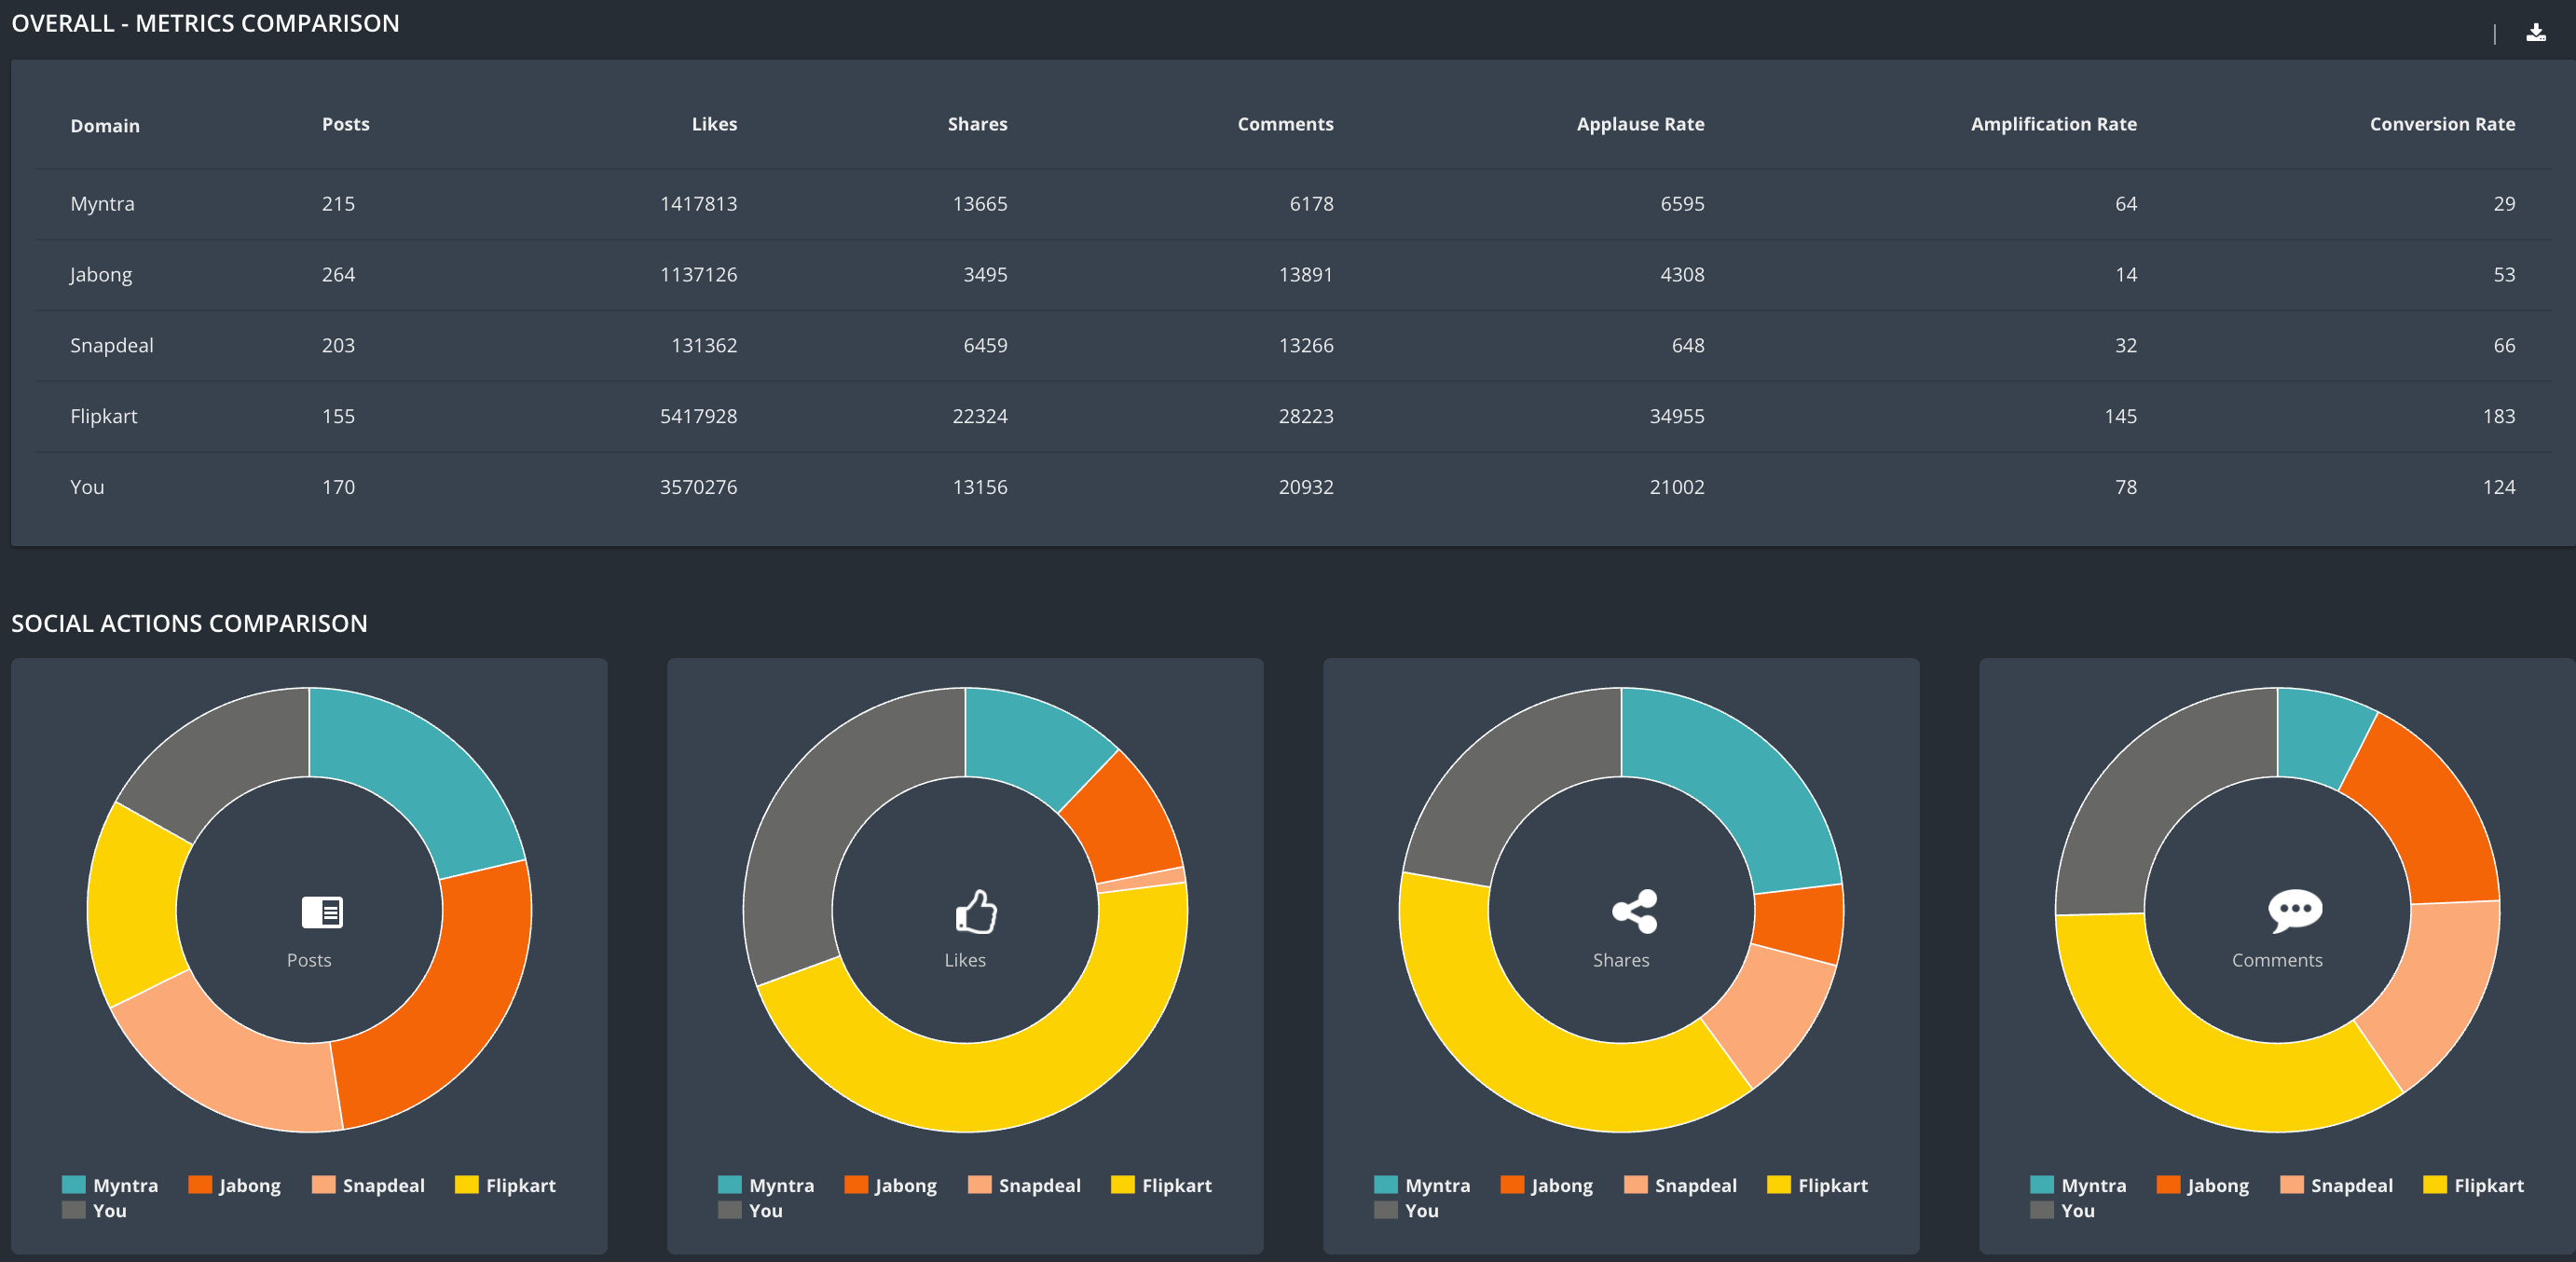Click the Posts document icon in donut center
The image size is (2576, 1262).
point(322,911)
